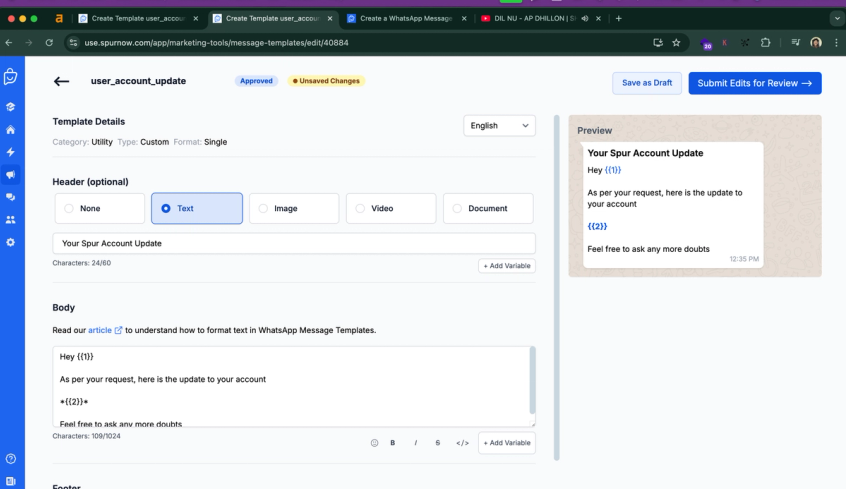The height and width of the screenshot is (489, 846).
Task: Click the Spur logo icon in sidebar
Action: click(11, 77)
